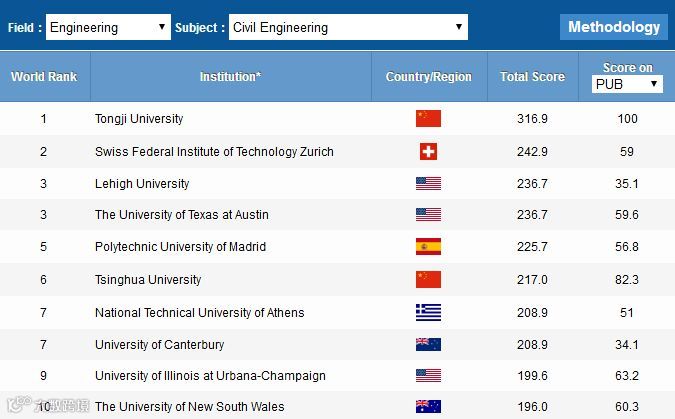
Task: Select total score 196.0
Action: point(533,407)
